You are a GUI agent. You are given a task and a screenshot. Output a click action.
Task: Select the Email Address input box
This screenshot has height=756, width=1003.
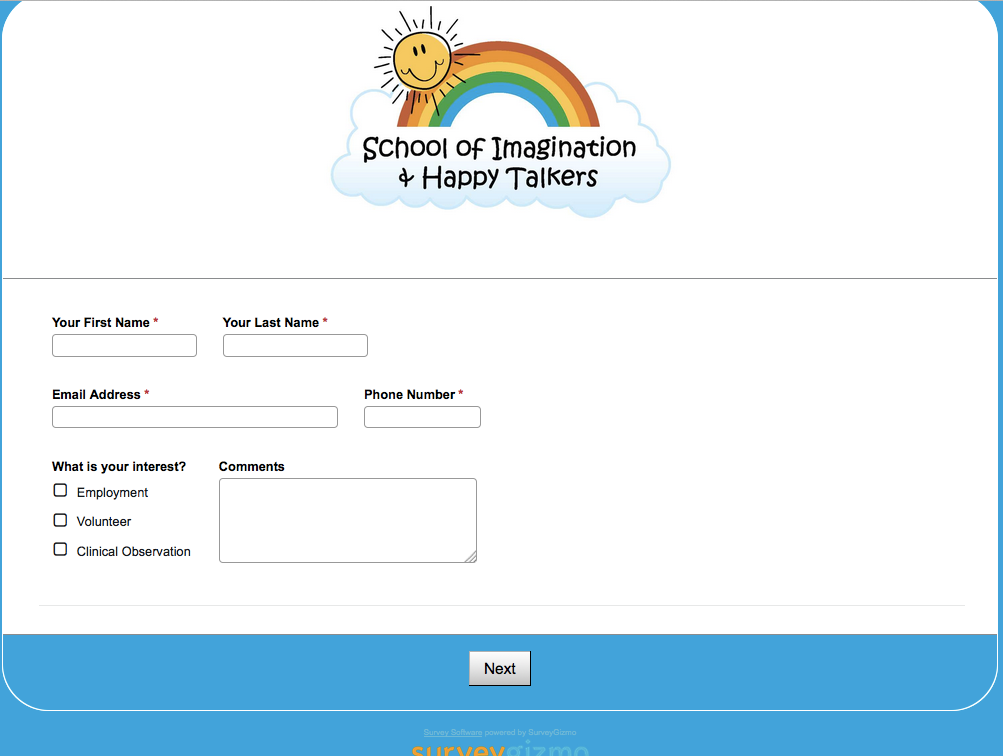[x=195, y=417]
